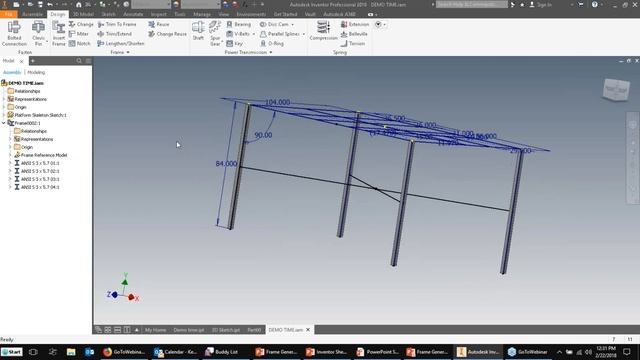
Task: Click the Reuse tool
Action: click(x=159, y=24)
